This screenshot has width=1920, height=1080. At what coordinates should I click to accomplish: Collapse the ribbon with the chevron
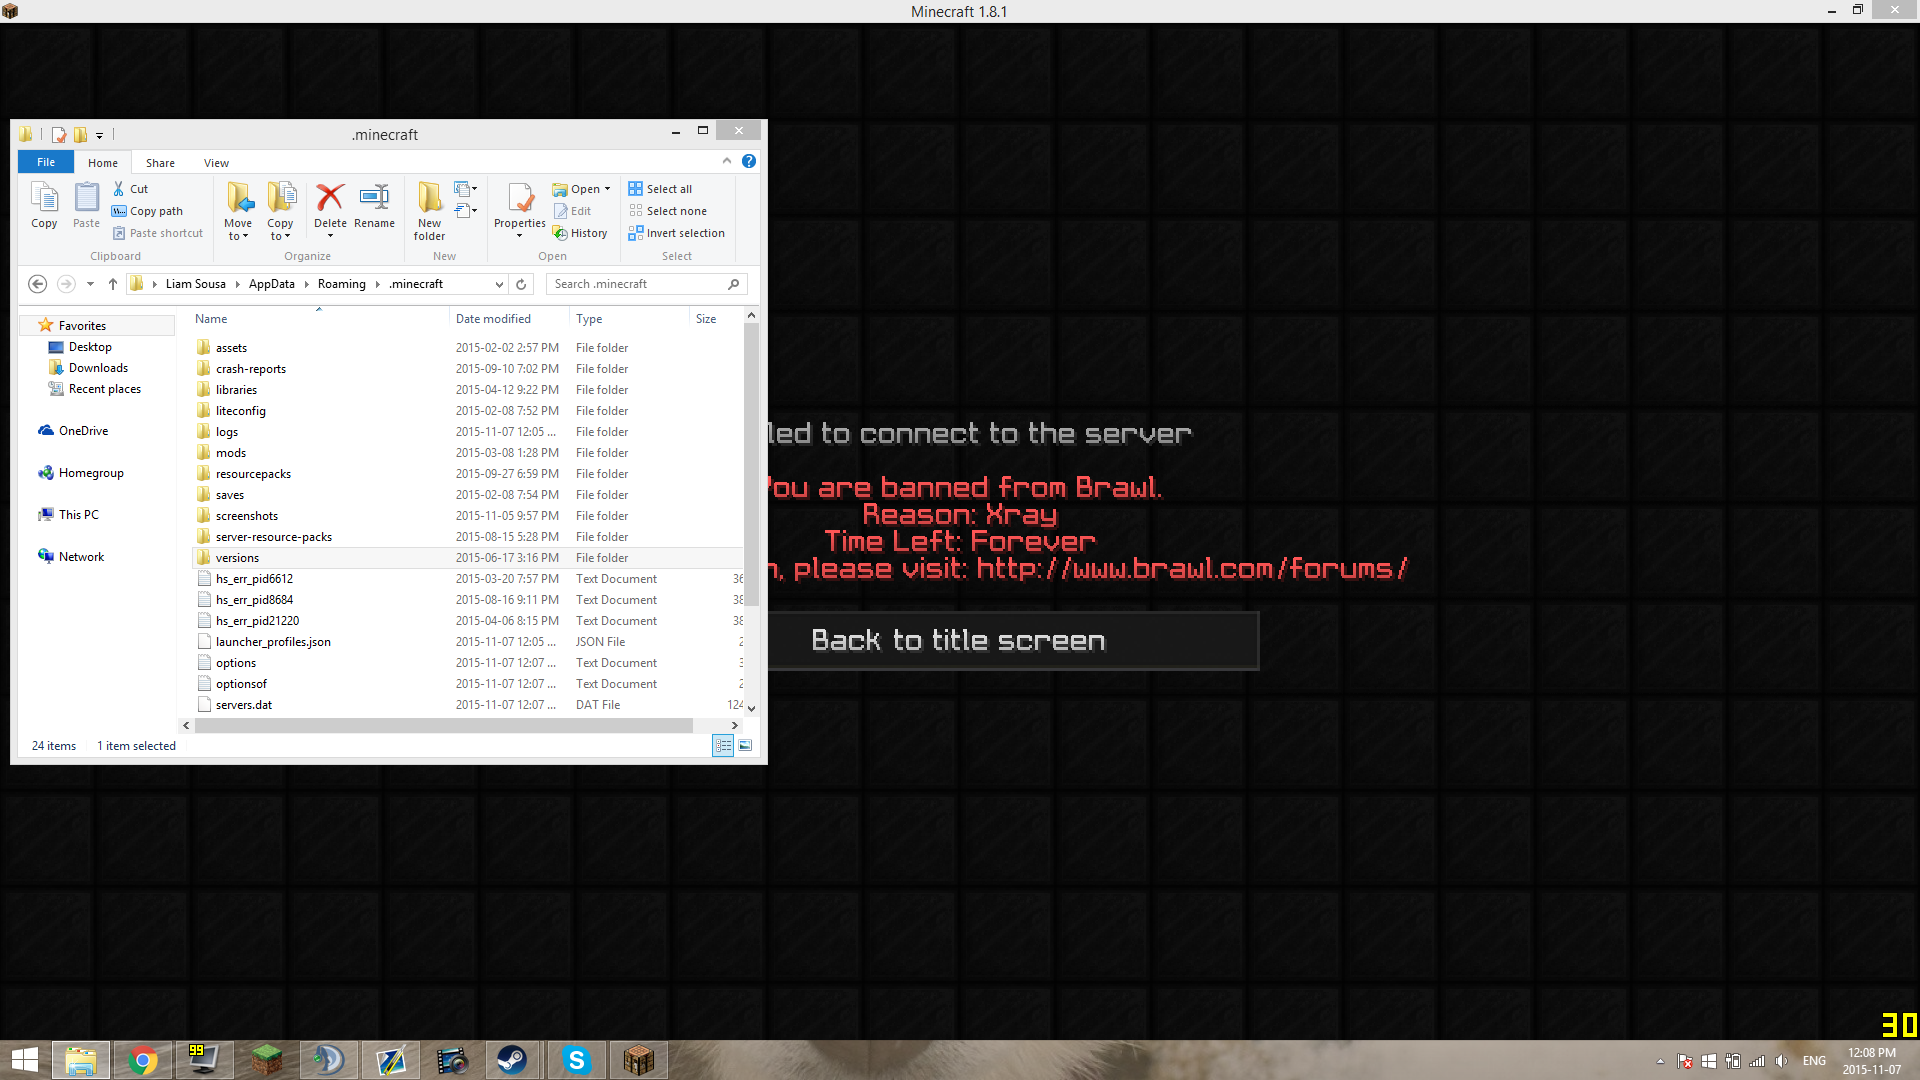point(727,161)
